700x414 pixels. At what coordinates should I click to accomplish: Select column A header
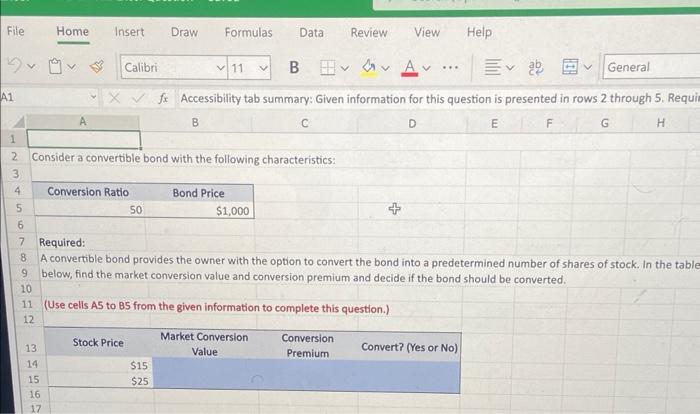point(83,121)
